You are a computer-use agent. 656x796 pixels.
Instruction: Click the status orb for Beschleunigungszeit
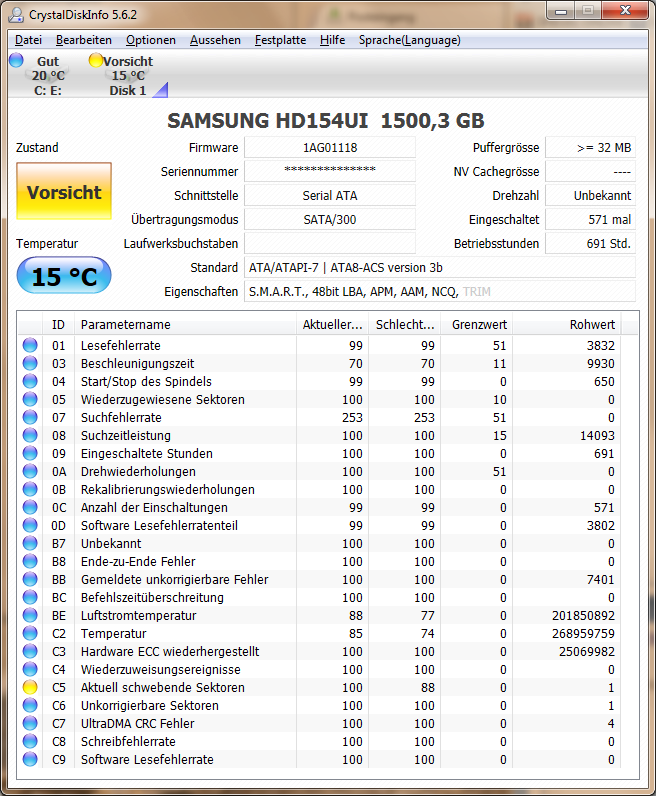[x=30, y=363]
